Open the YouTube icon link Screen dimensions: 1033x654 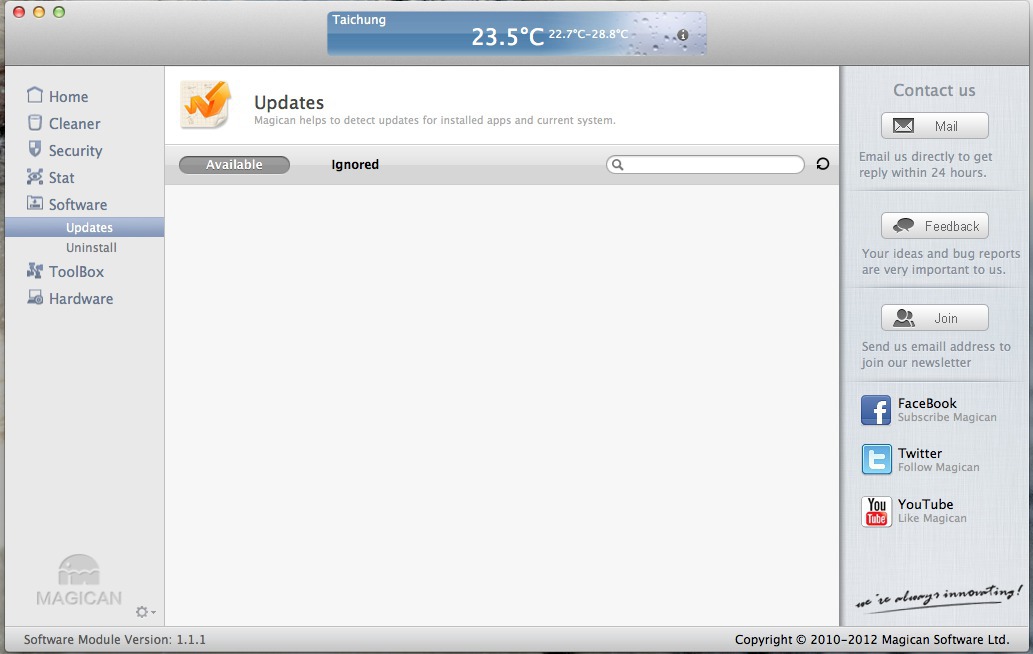point(876,511)
